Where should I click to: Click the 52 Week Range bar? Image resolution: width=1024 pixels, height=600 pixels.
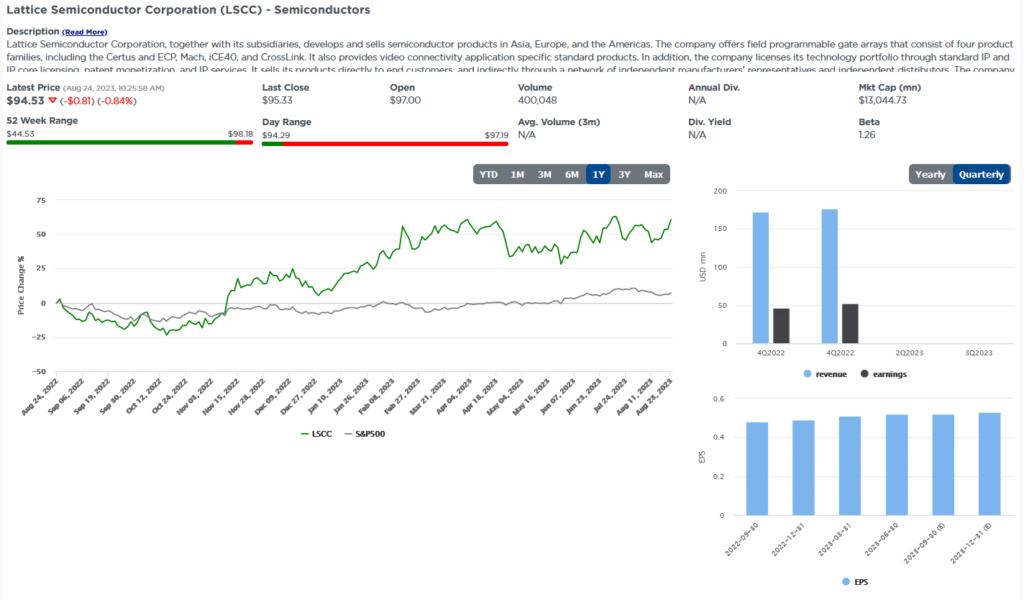(x=129, y=142)
